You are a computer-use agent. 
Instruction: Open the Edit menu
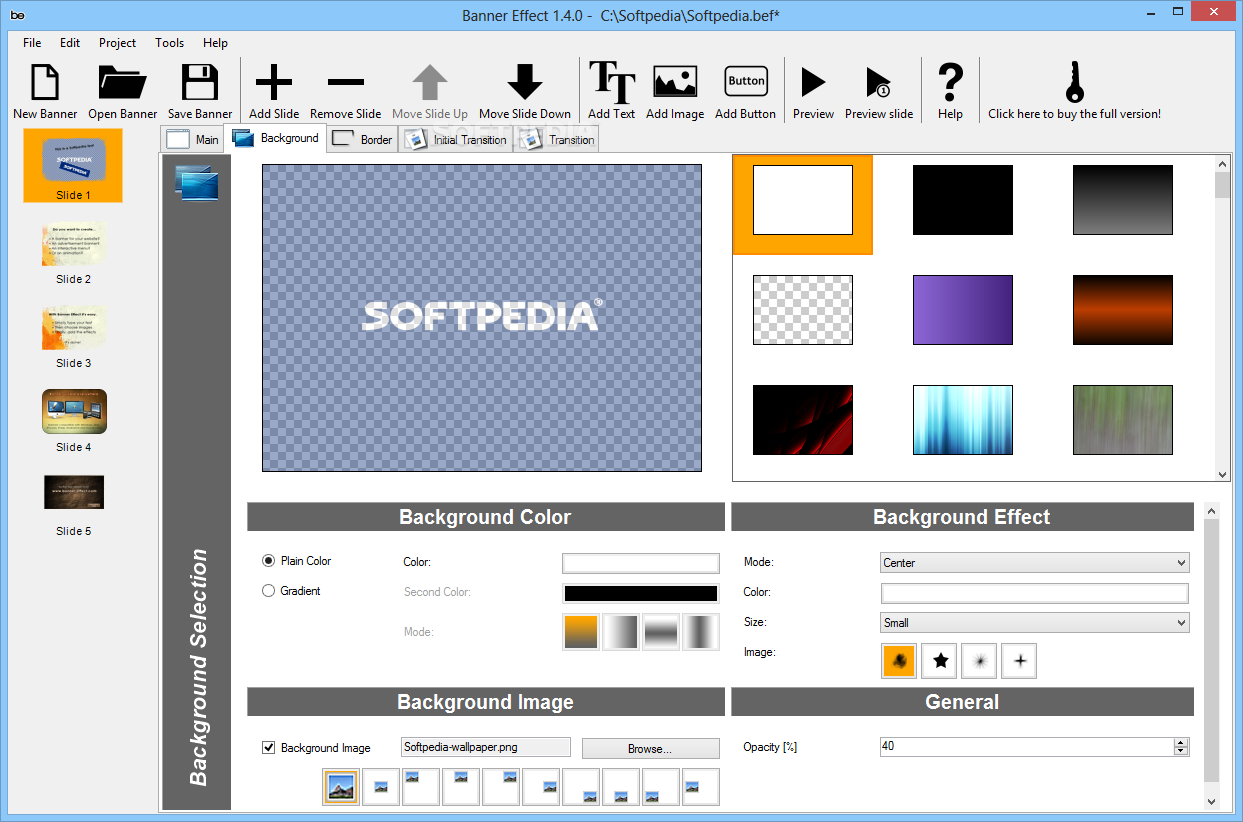[70, 43]
